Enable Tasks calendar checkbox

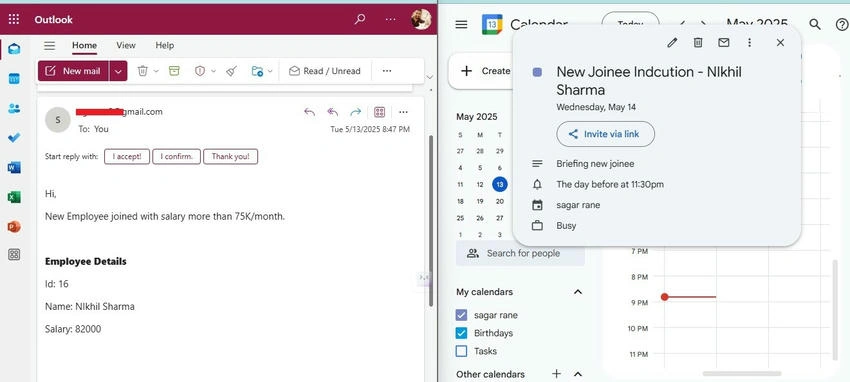click(461, 351)
